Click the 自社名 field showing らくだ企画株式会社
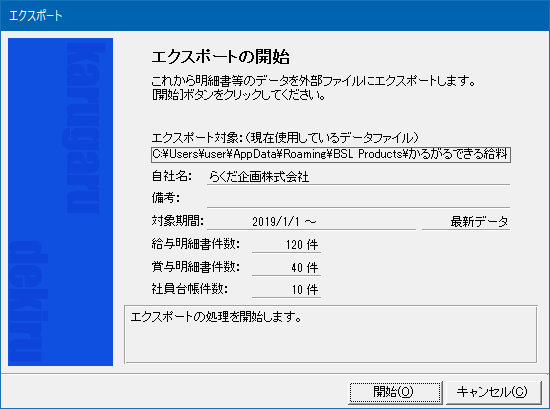Screen dimensions: 550x409 [x=358, y=176]
